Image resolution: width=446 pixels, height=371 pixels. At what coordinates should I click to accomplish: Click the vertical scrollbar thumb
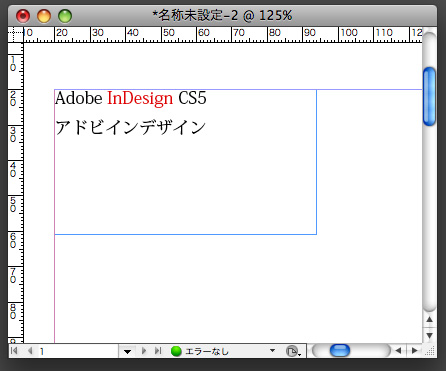(429, 96)
